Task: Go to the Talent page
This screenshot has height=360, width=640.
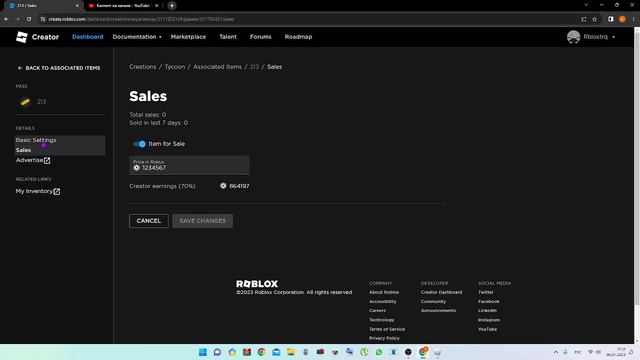Action: pos(228,37)
